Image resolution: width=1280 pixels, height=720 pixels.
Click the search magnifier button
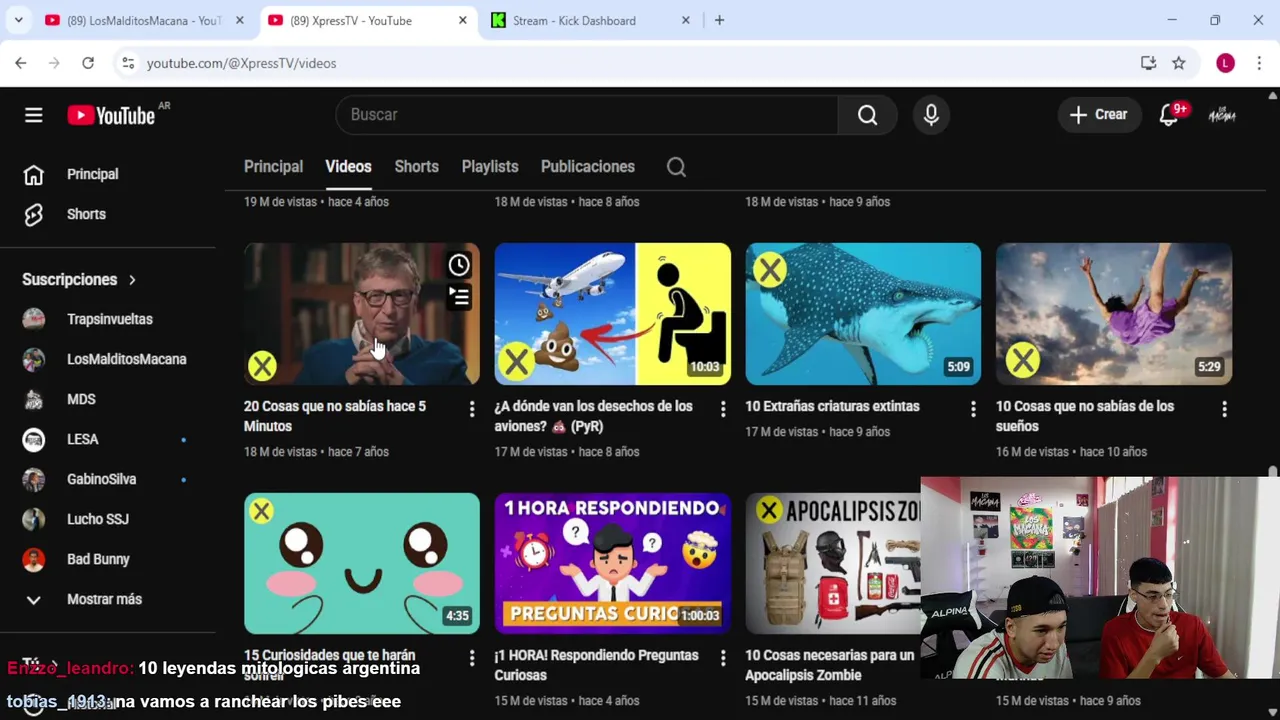tap(867, 115)
